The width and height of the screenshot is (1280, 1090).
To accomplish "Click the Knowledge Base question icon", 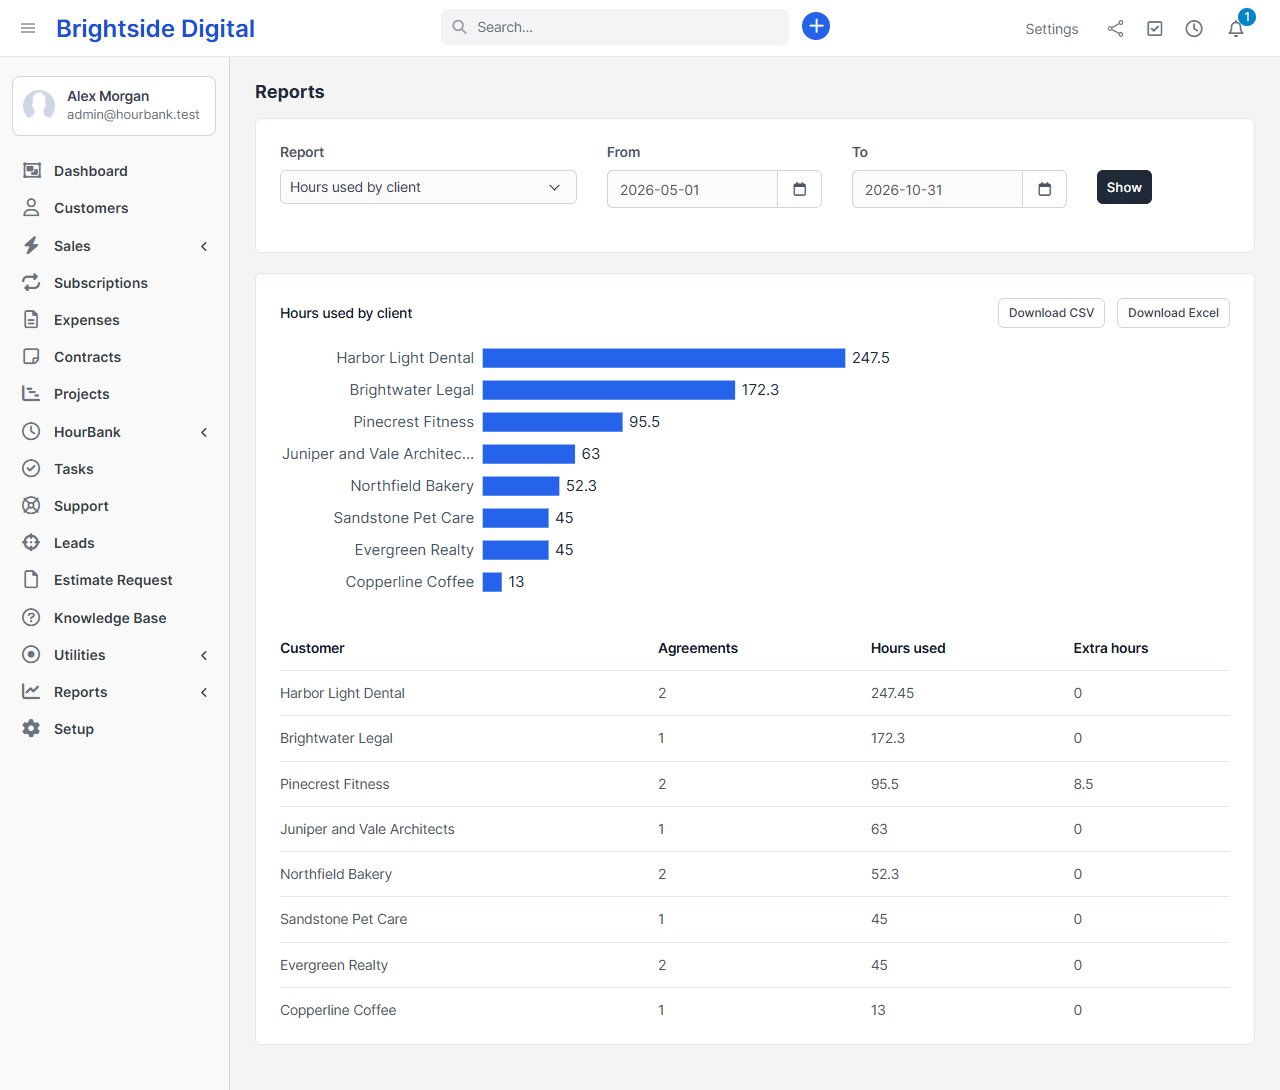I will (32, 618).
